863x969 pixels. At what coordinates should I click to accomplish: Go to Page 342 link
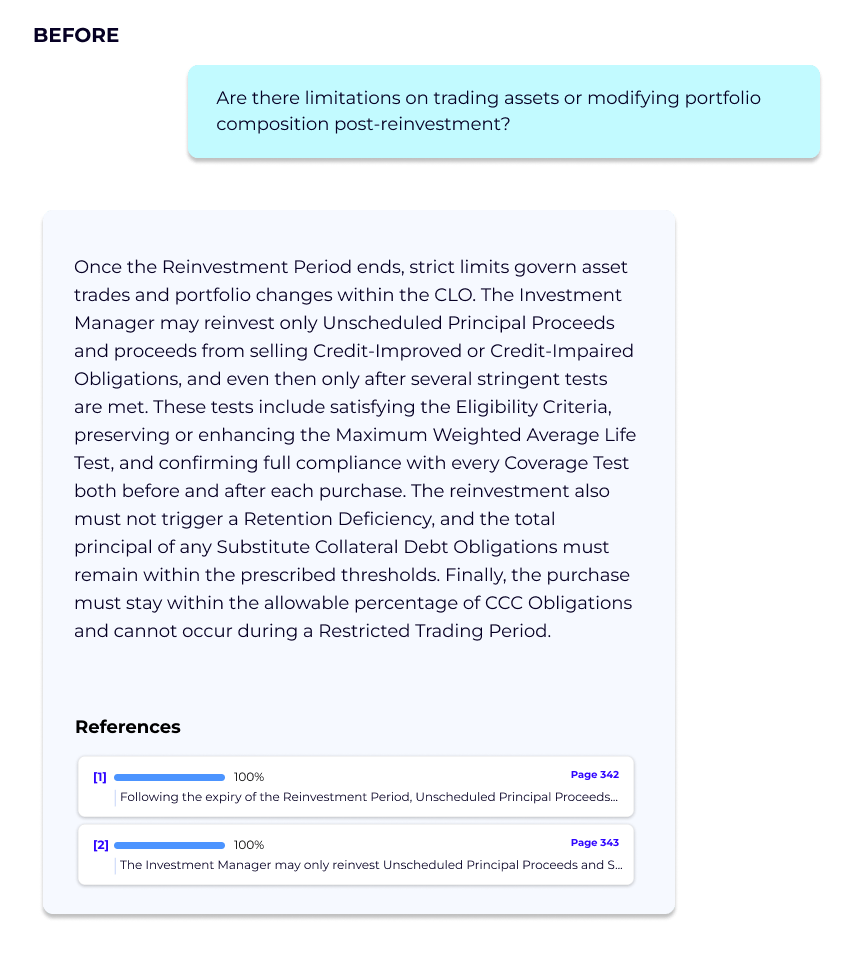point(595,774)
